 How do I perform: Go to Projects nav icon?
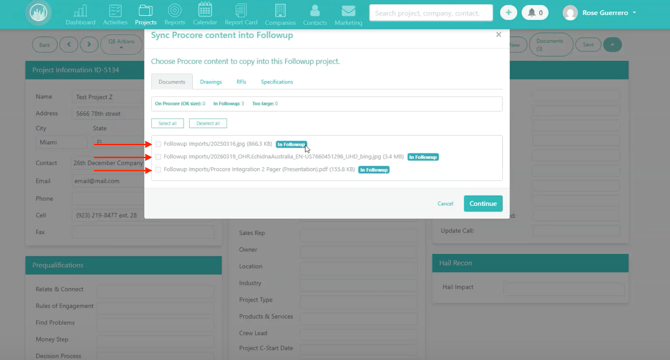click(146, 15)
